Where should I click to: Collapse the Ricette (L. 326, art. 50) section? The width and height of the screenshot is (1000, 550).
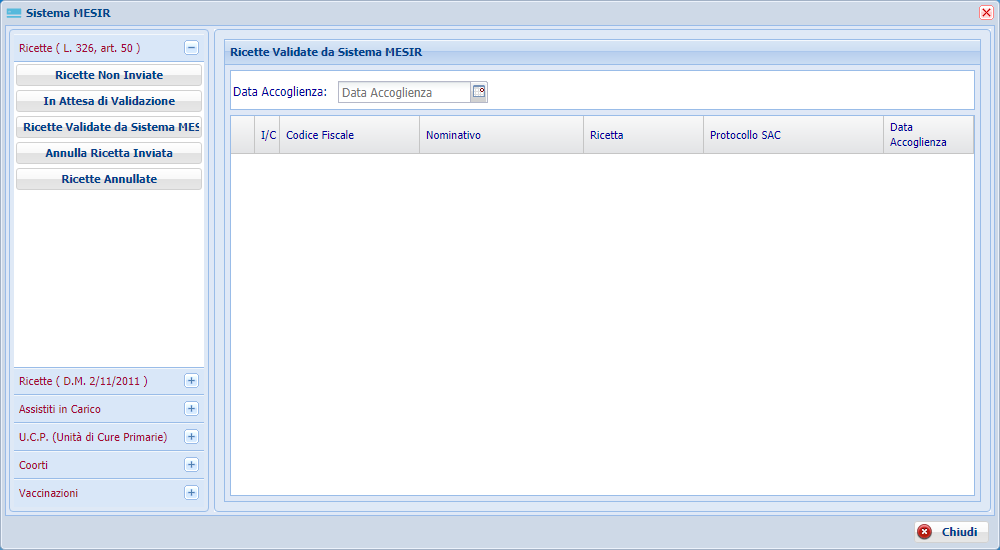tap(191, 48)
